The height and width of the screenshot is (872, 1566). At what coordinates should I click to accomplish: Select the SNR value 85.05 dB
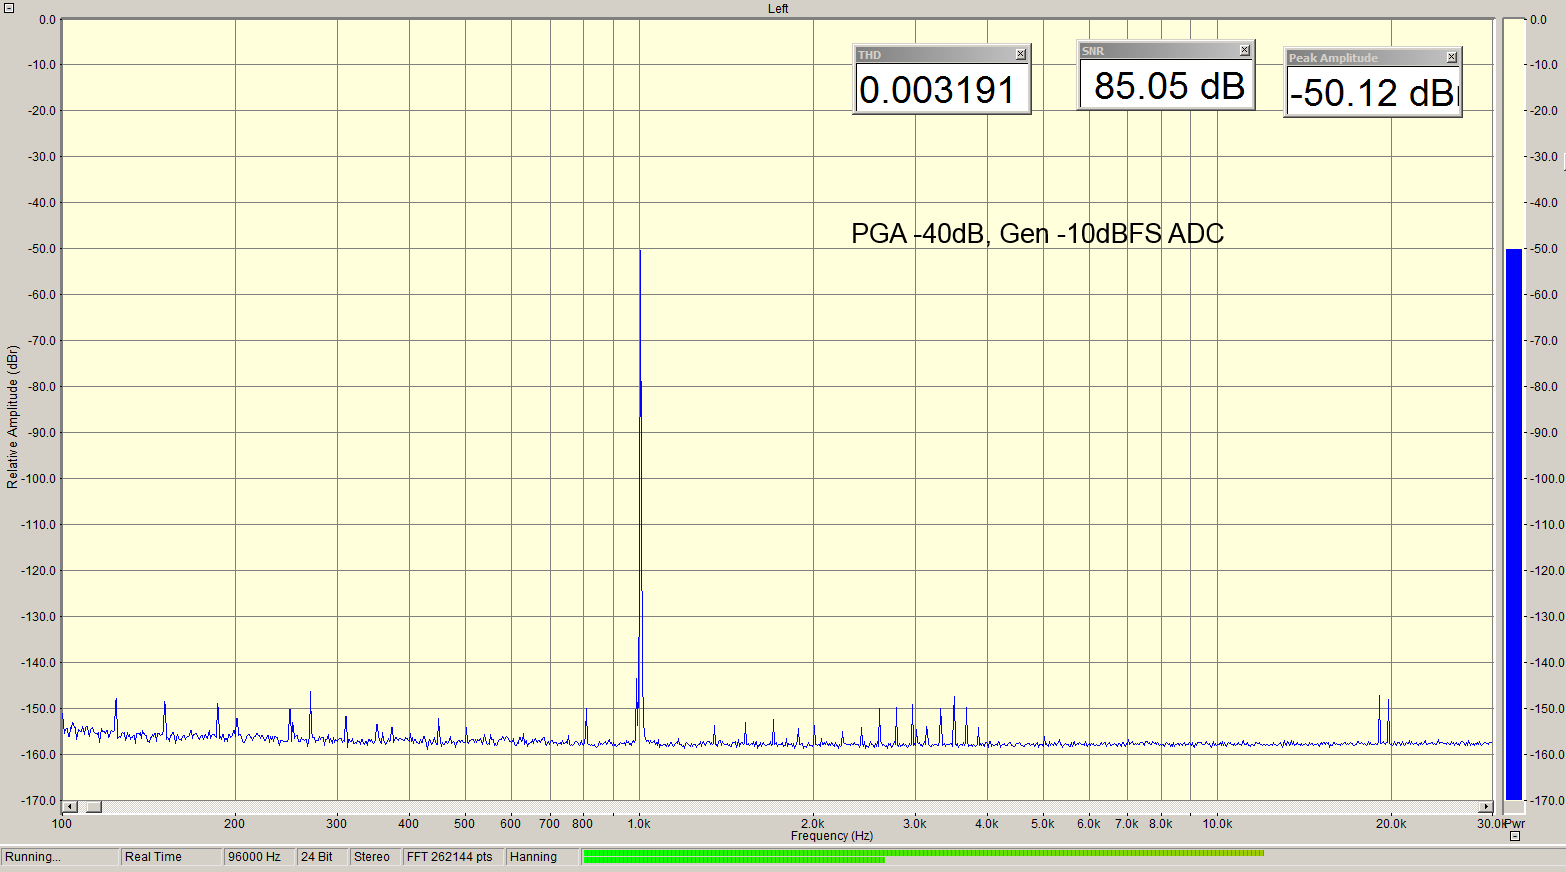pos(1168,86)
